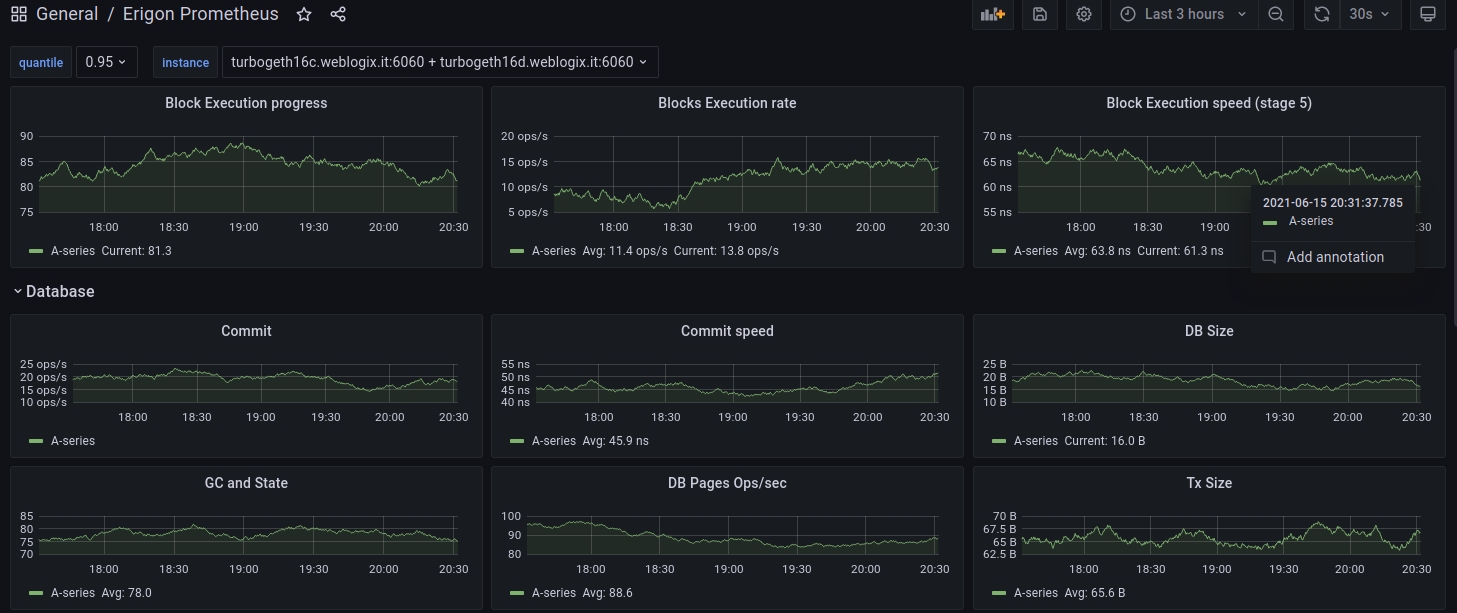Click A-series color swatch in DB Size legend
The height and width of the screenshot is (613, 1457).
(999, 440)
